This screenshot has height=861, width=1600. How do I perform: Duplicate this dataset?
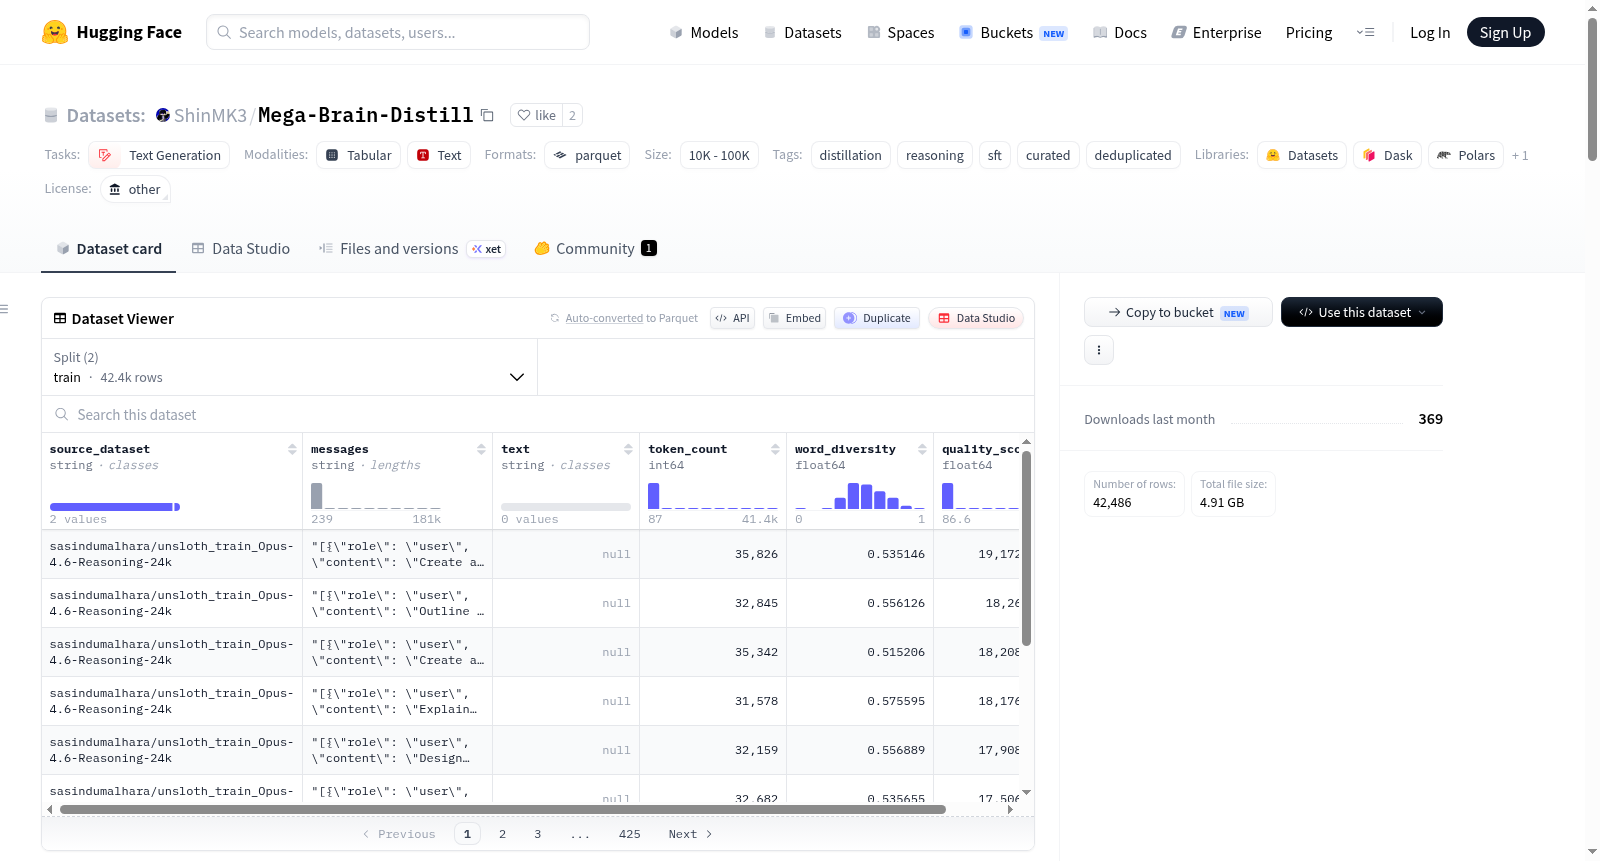pos(877,318)
